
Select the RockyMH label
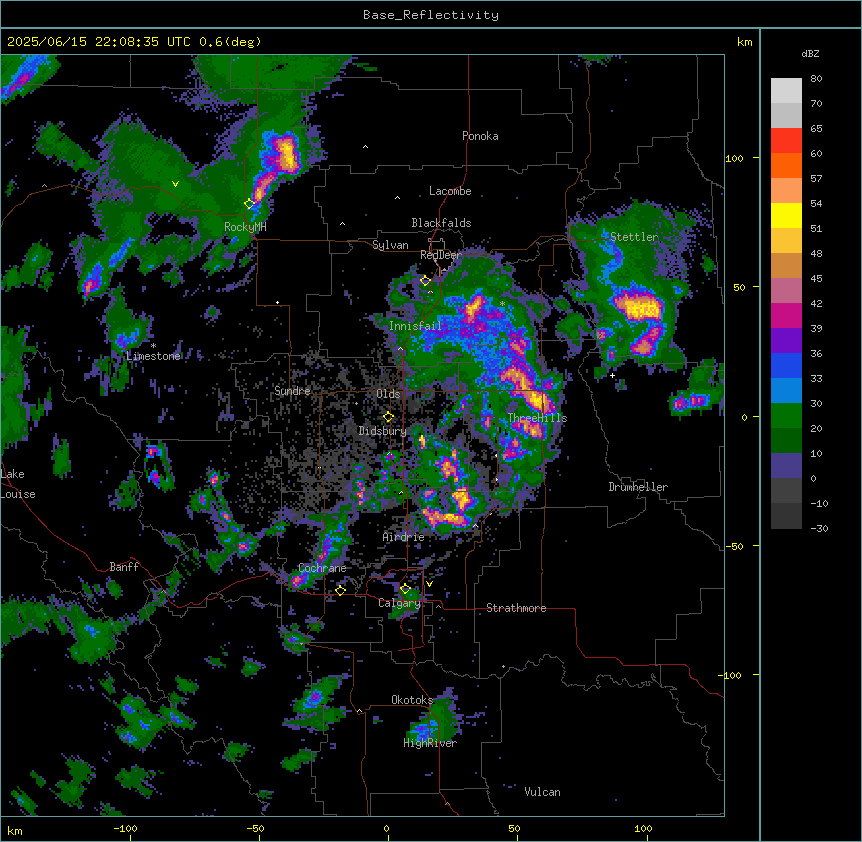tap(245, 226)
